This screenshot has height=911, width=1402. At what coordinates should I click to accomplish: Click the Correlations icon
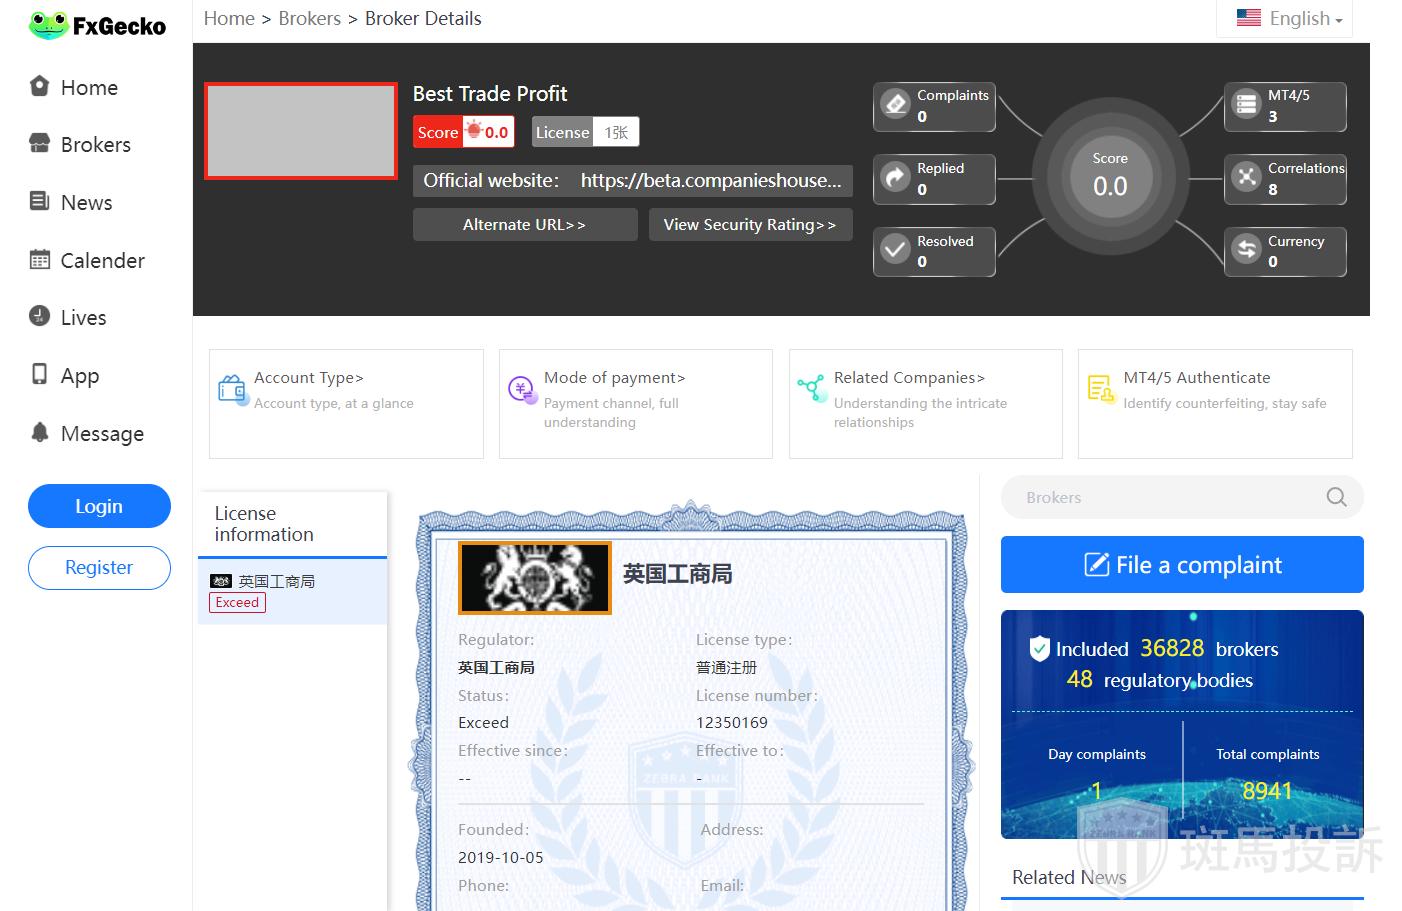(x=1246, y=178)
